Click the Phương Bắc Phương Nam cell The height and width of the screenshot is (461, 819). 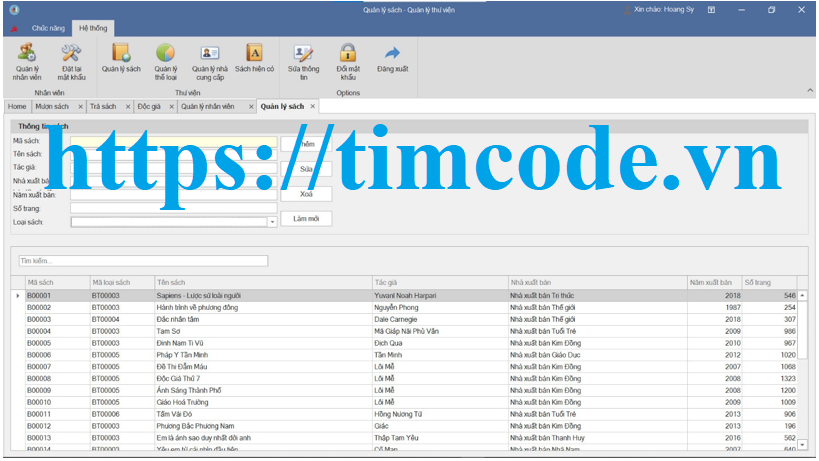(263, 426)
